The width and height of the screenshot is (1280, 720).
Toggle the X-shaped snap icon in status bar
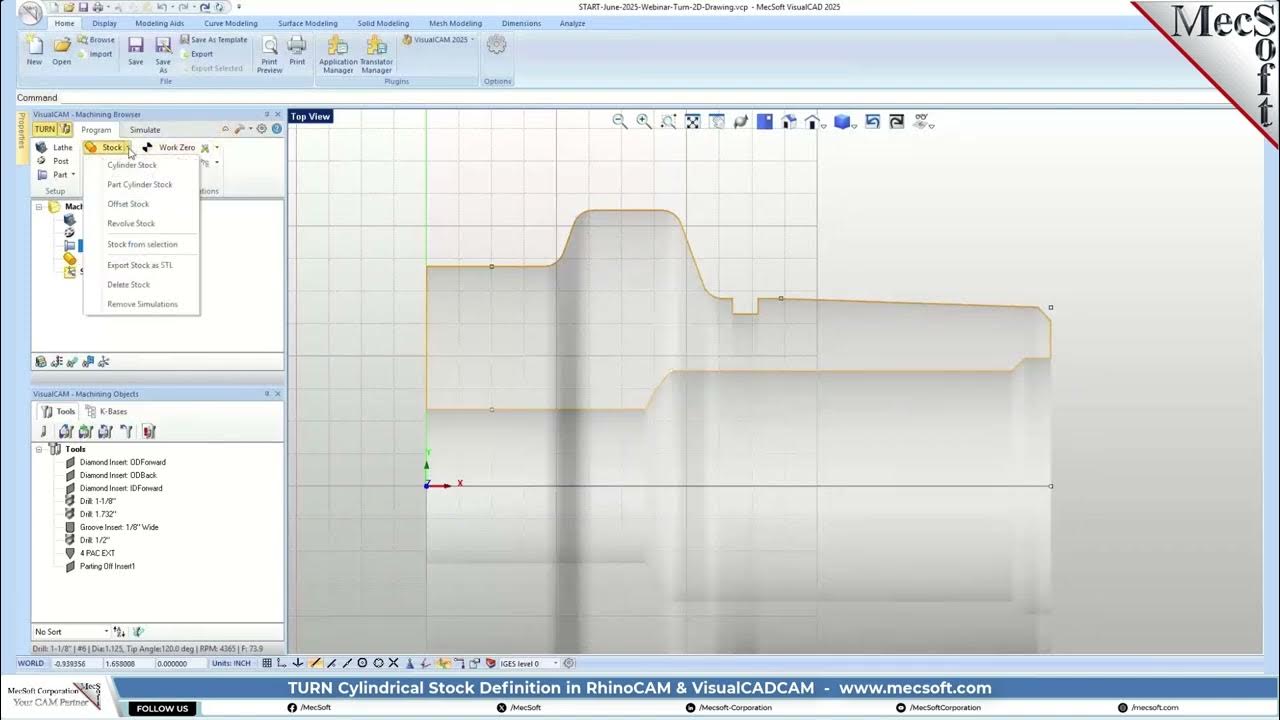pyautogui.click(x=394, y=663)
